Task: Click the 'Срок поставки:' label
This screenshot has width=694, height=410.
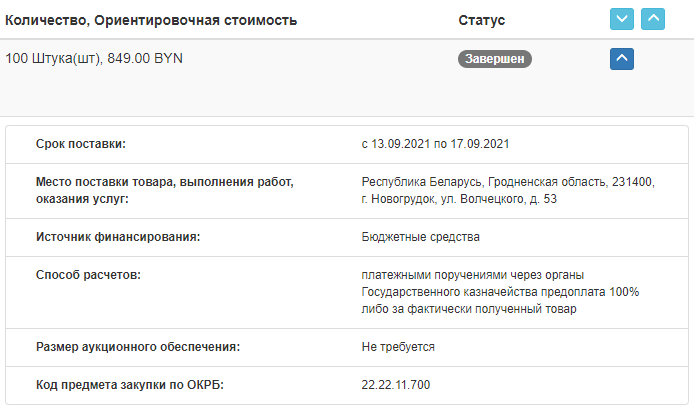Action: point(81,144)
